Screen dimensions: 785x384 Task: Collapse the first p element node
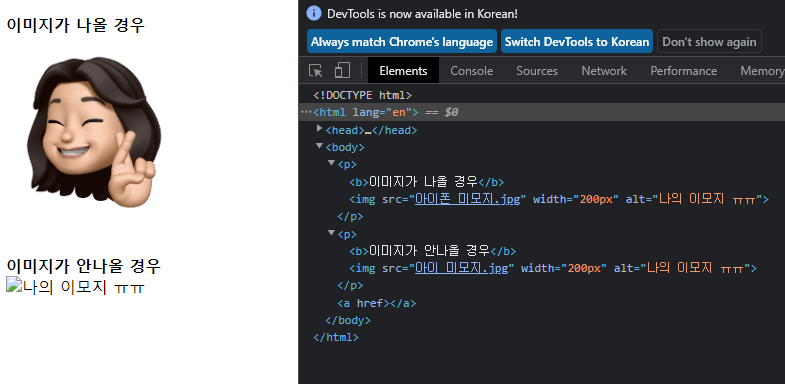point(331,163)
